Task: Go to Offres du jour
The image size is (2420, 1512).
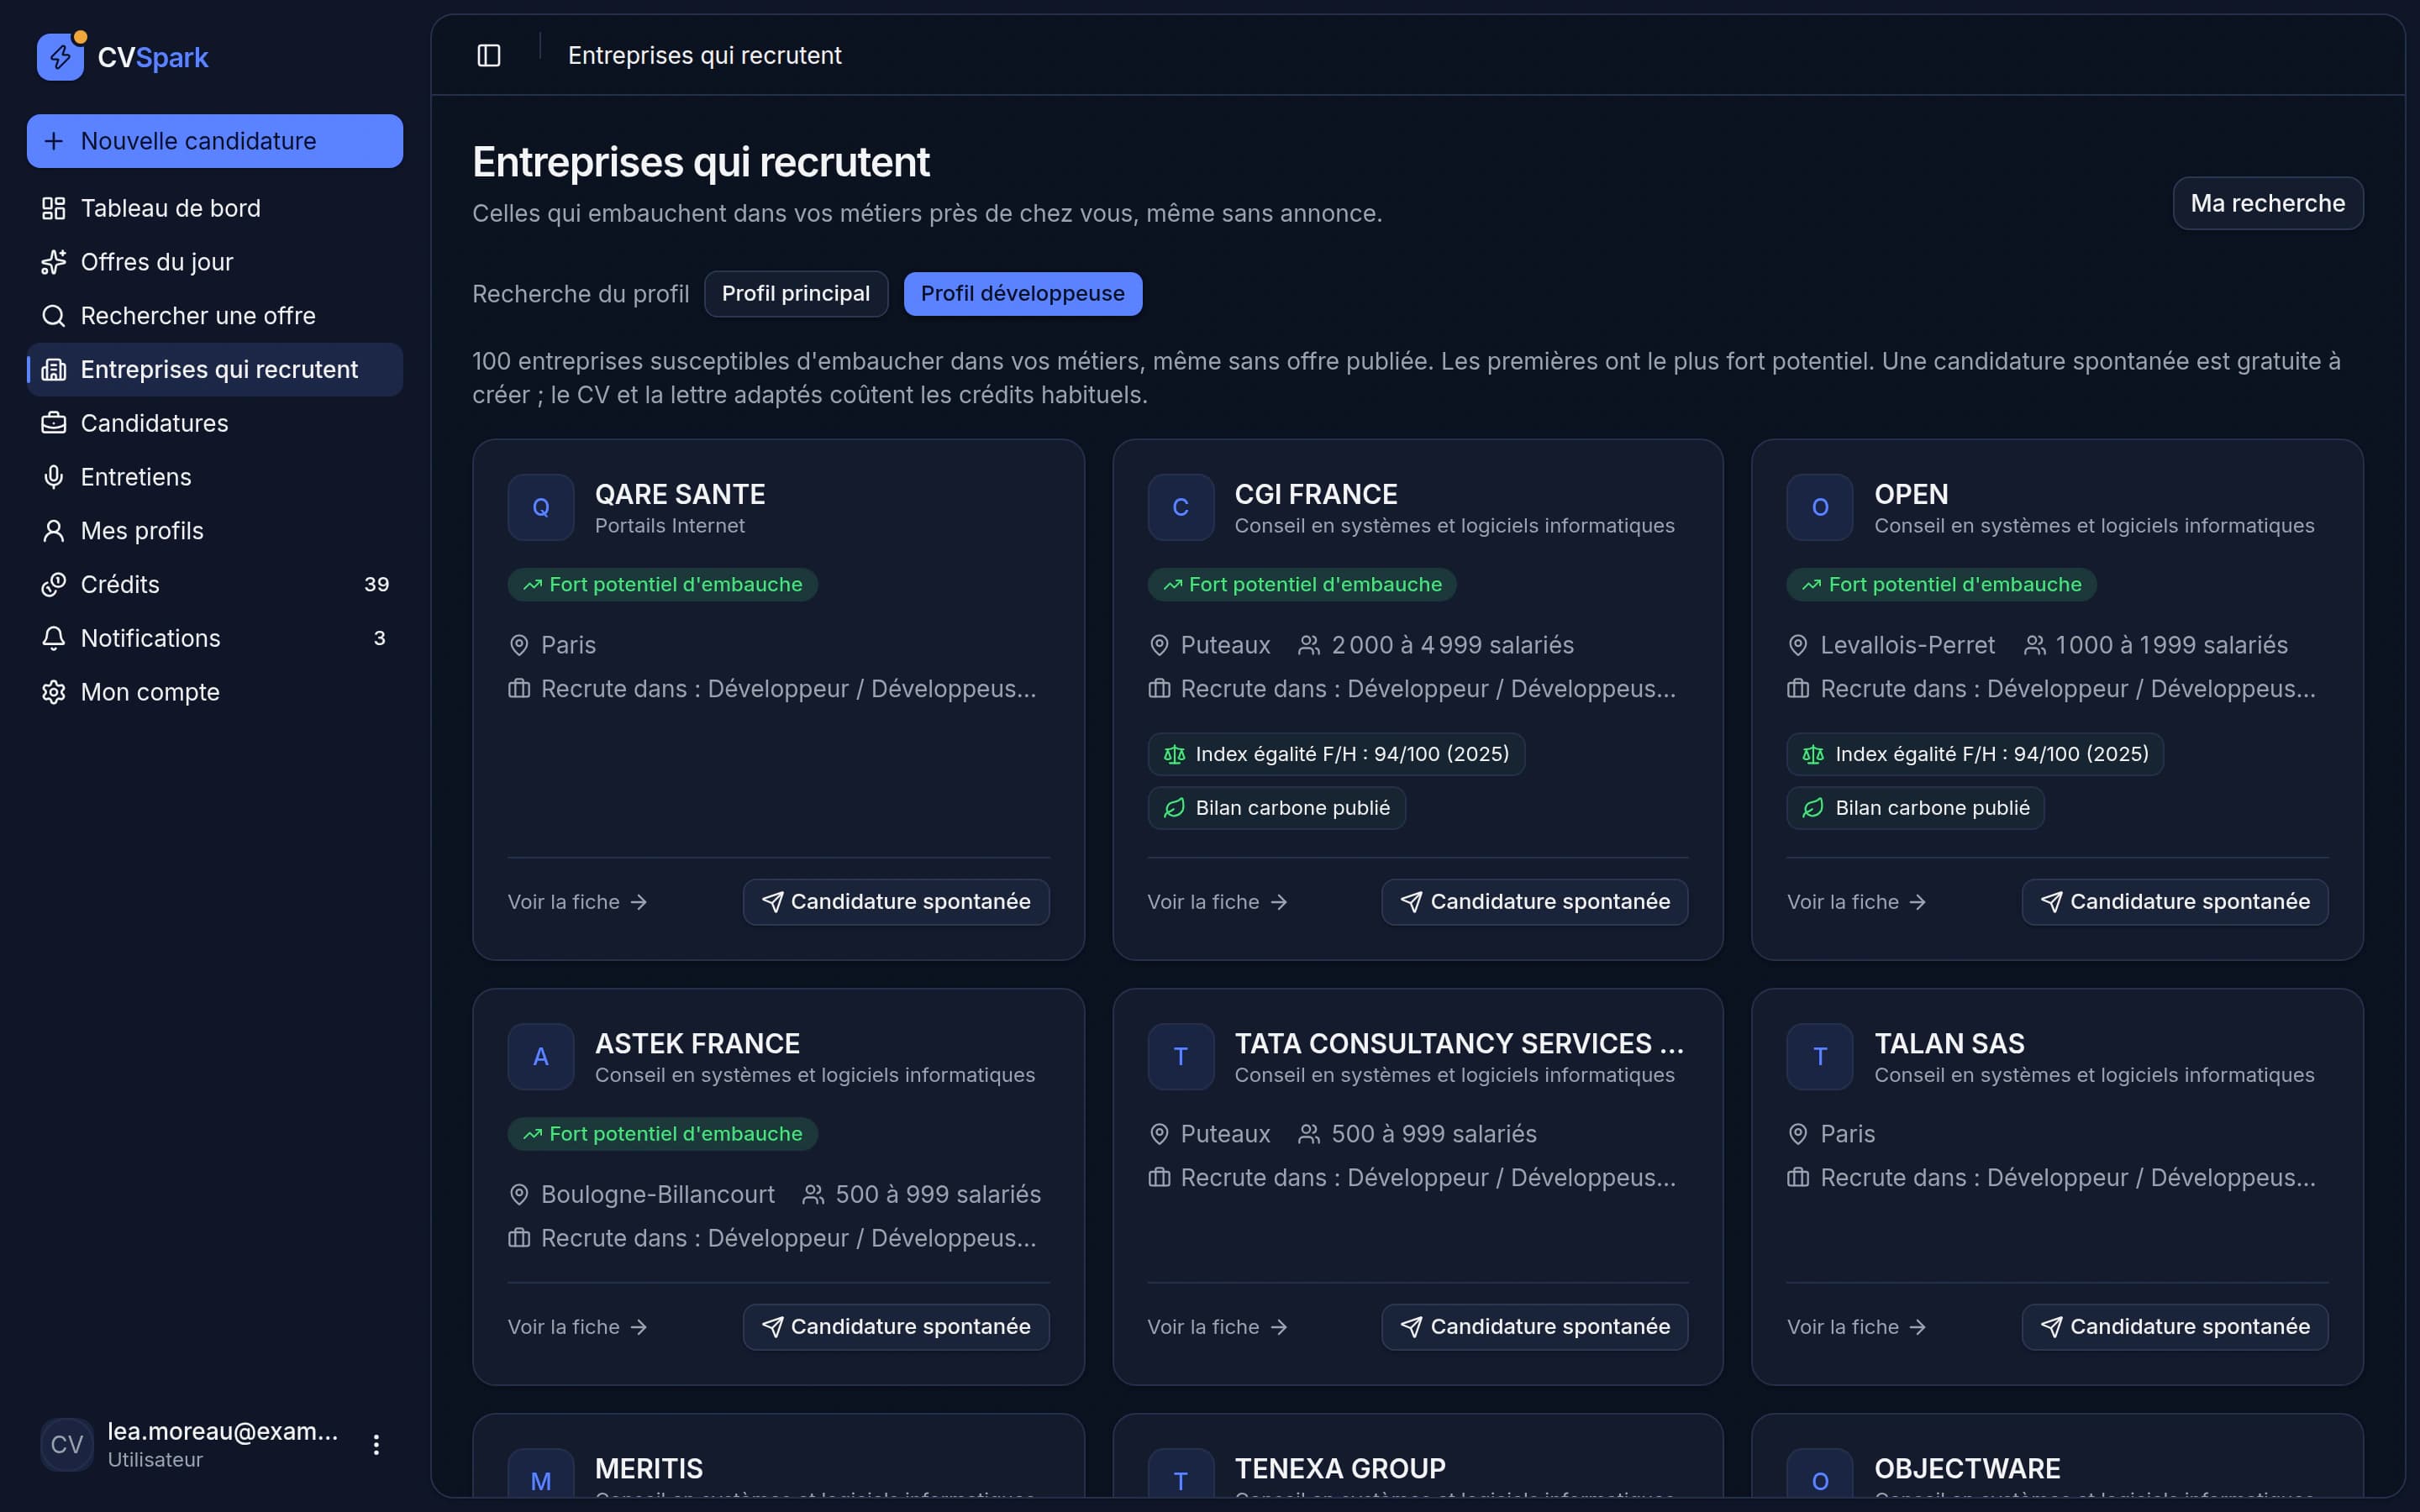Action: click(x=215, y=262)
